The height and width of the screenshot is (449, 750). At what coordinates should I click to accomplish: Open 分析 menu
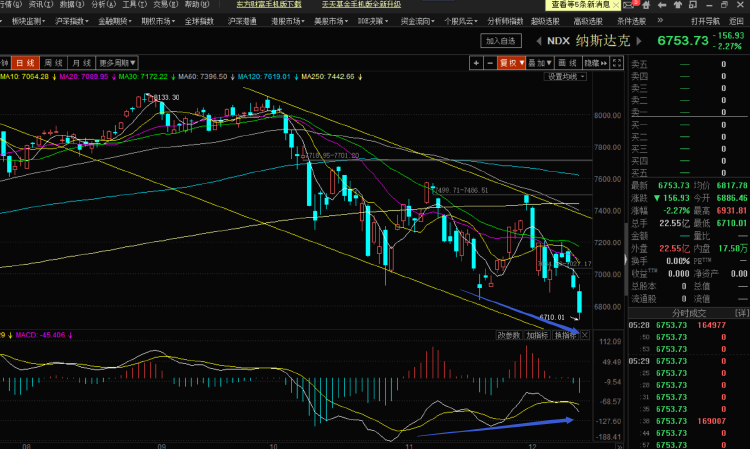[x=103, y=4]
